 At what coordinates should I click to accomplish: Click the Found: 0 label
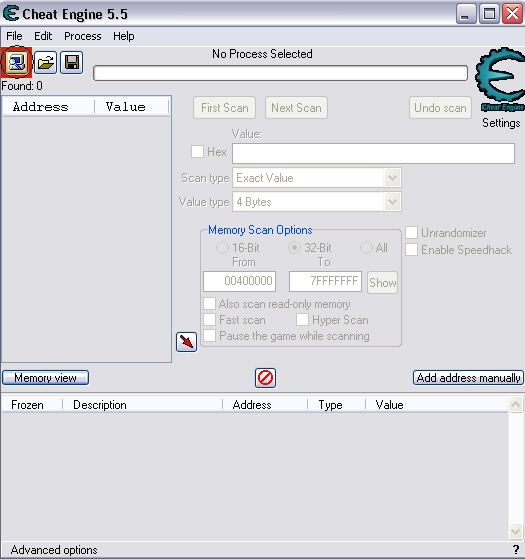22,86
